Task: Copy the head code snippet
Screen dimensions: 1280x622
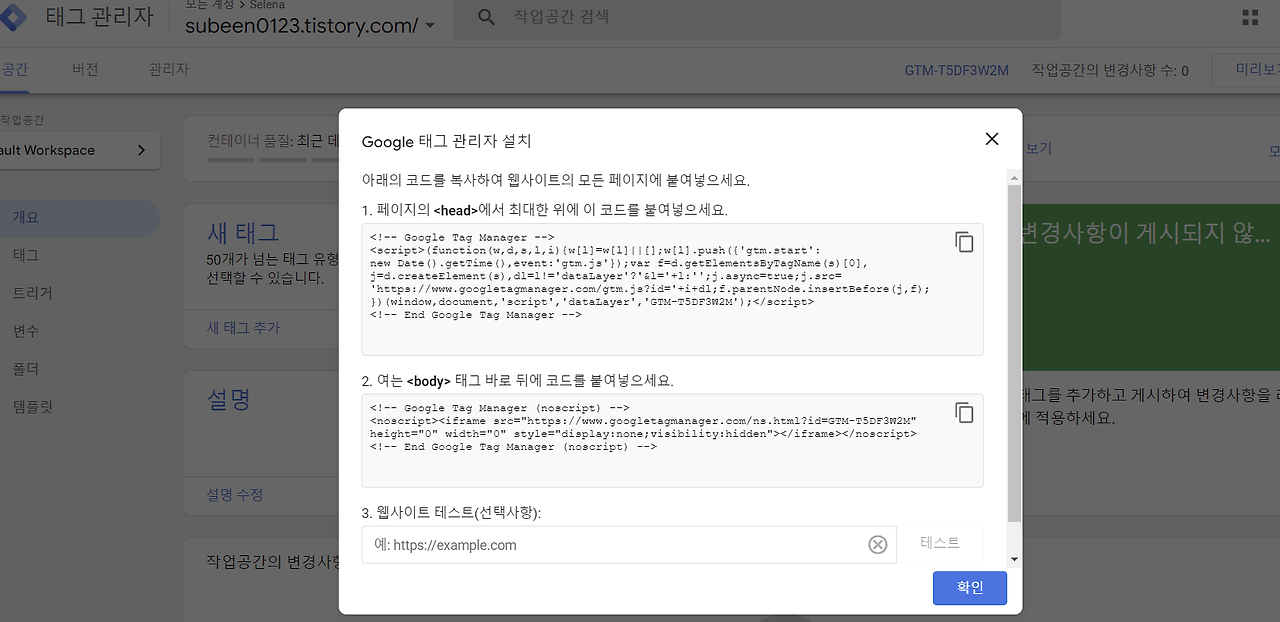Action: click(x=964, y=242)
